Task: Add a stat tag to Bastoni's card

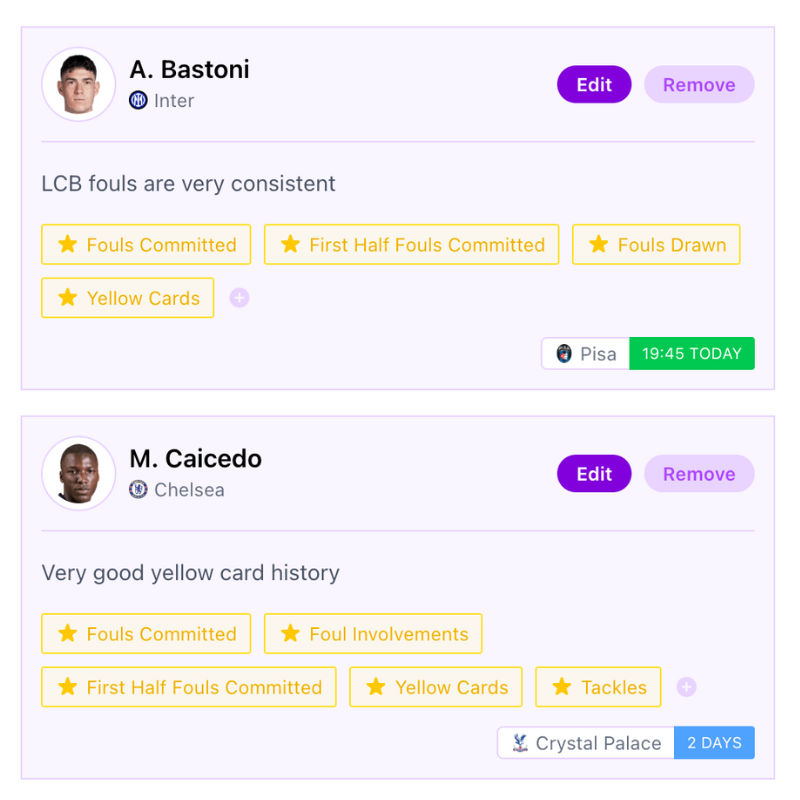Action: coord(239,298)
